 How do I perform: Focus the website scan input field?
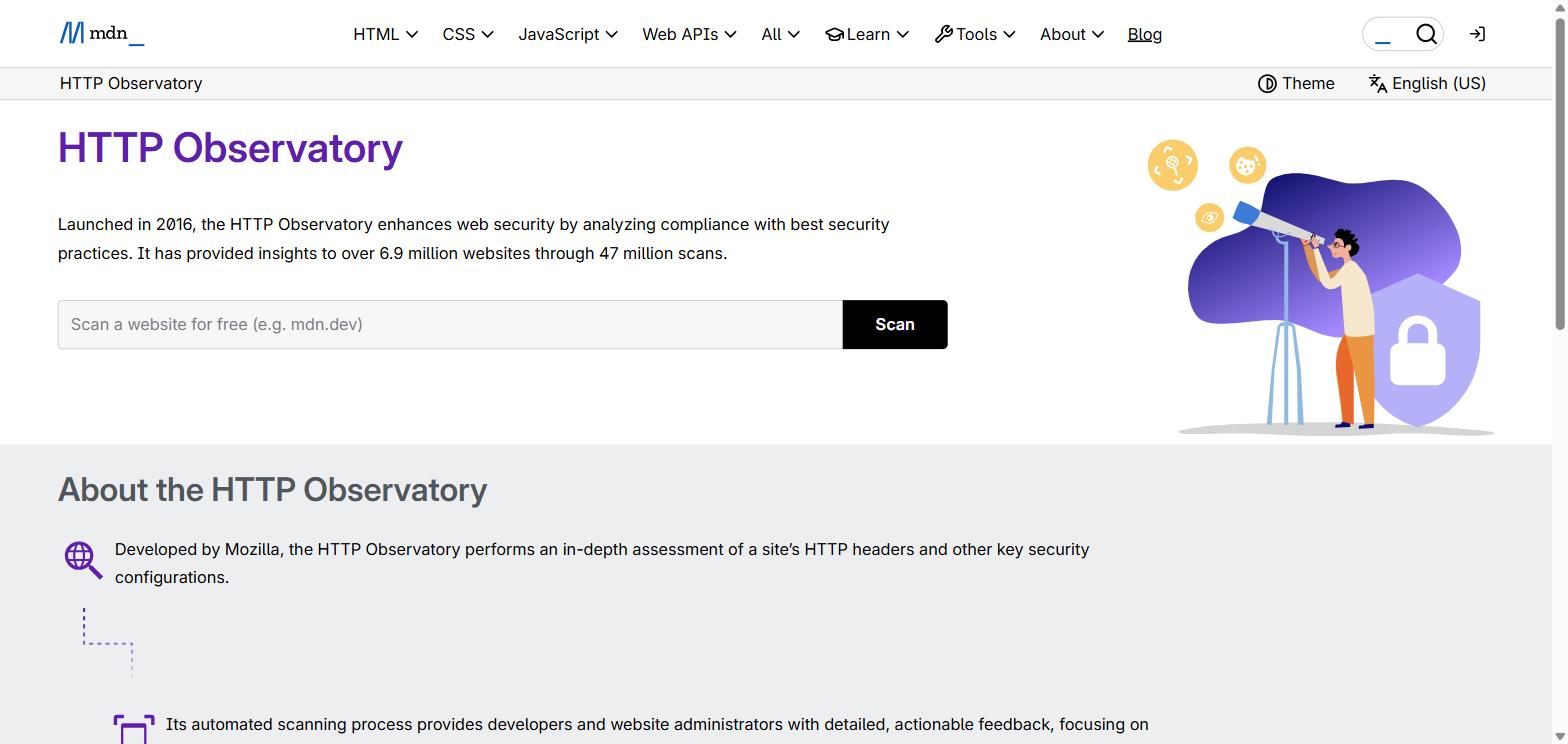coord(450,324)
